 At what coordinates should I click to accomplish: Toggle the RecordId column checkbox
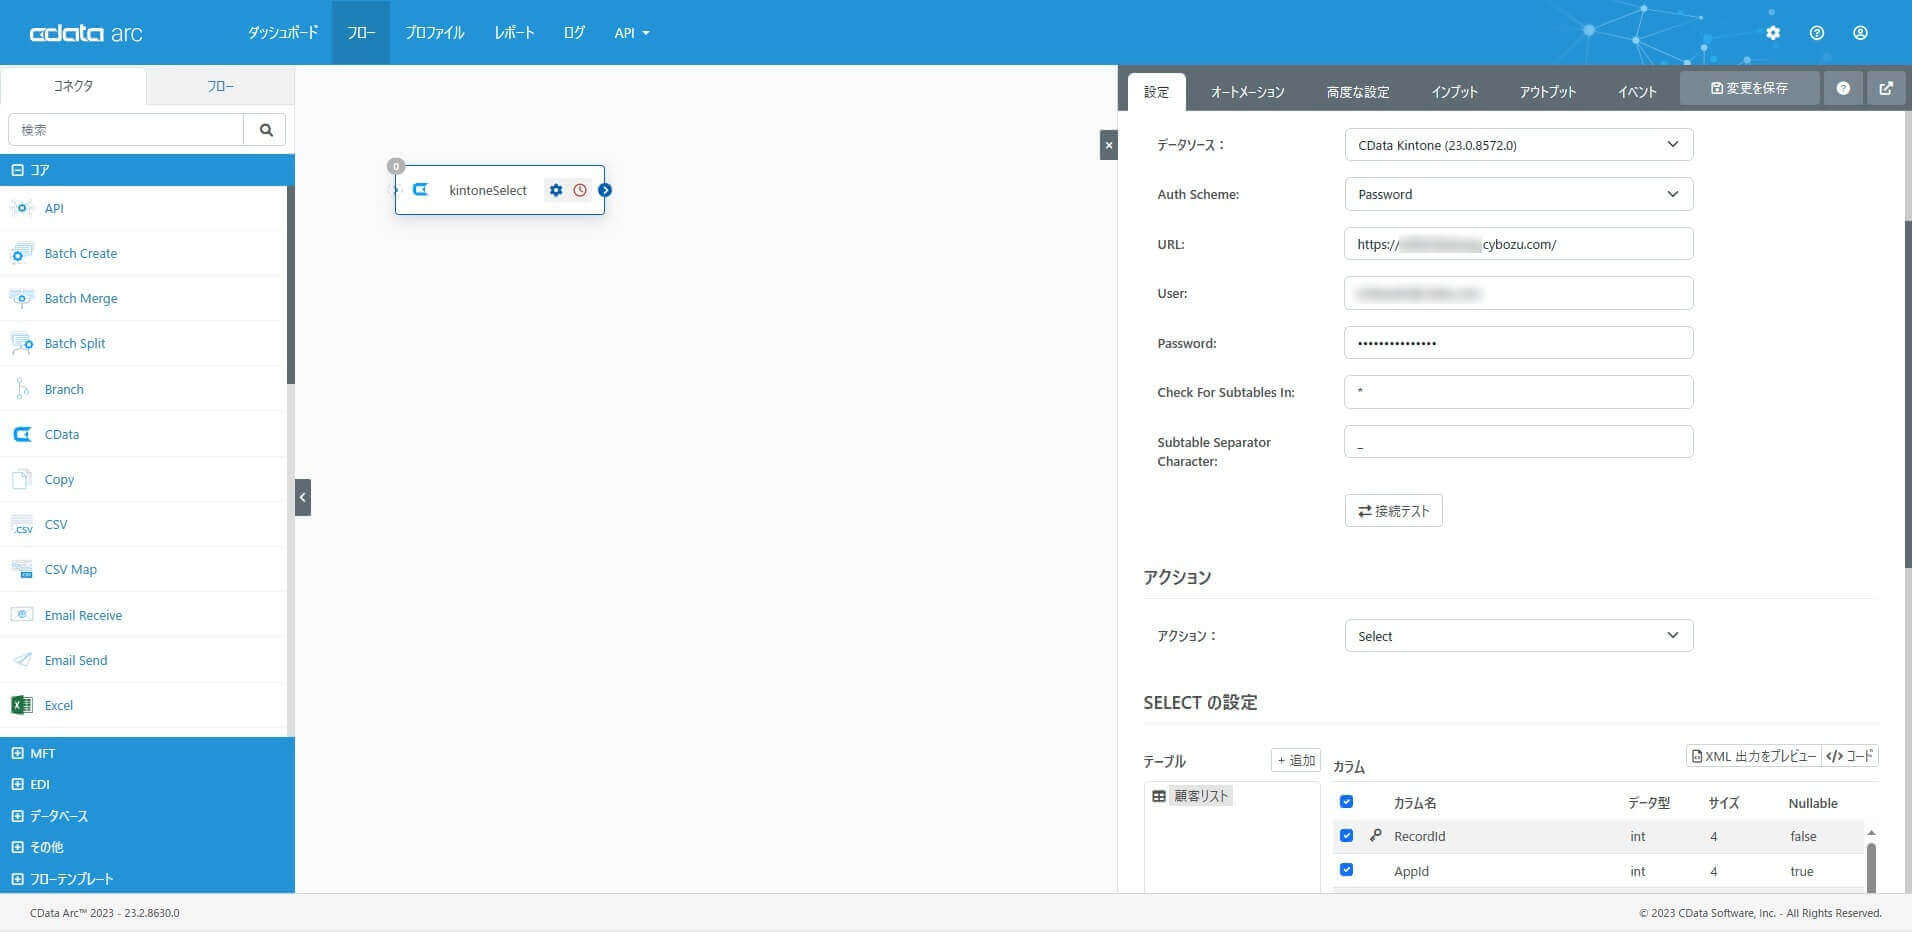coord(1347,835)
